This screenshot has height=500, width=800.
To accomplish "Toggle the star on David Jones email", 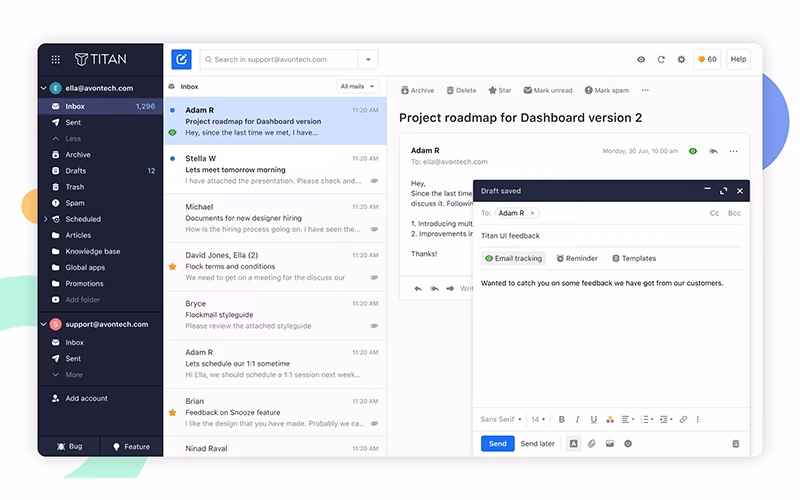I will tap(172, 267).
